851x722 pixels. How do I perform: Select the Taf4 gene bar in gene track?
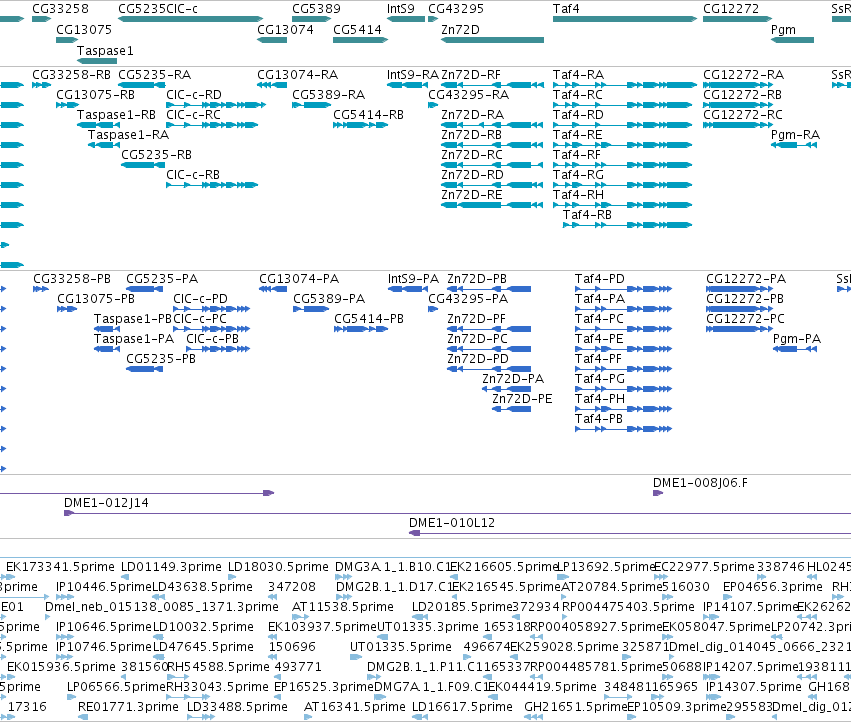pos(625,19)
